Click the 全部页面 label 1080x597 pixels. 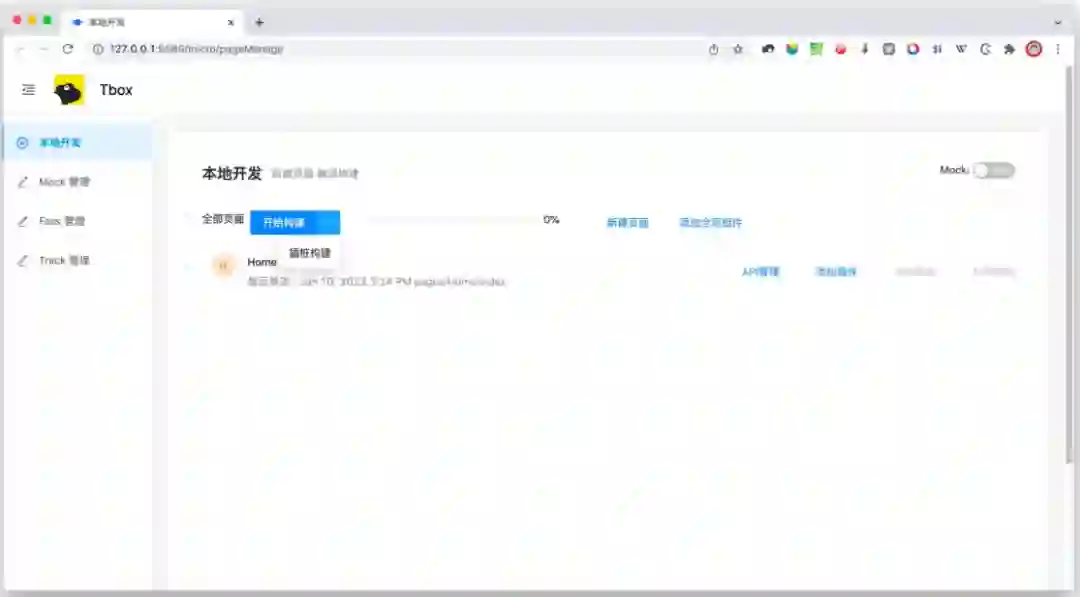(222, 219)
